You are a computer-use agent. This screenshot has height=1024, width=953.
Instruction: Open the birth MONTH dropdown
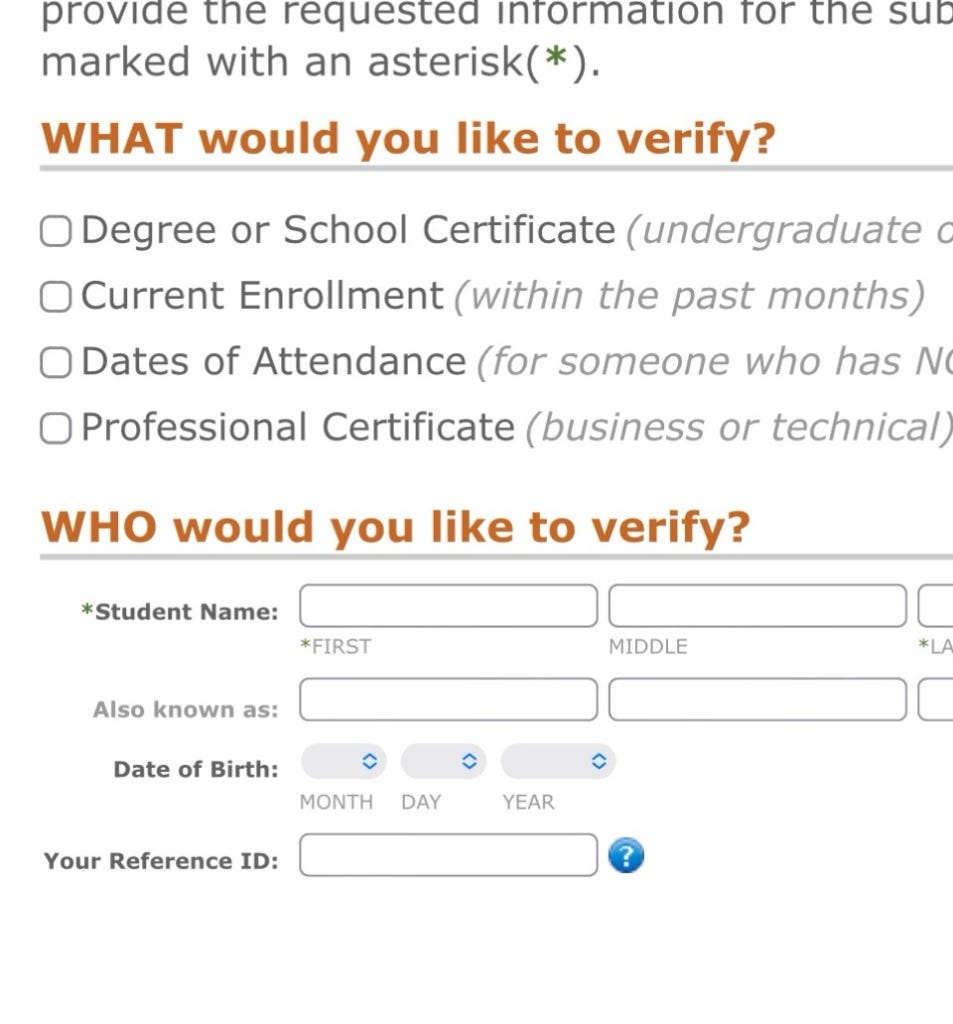pos(344,761)
